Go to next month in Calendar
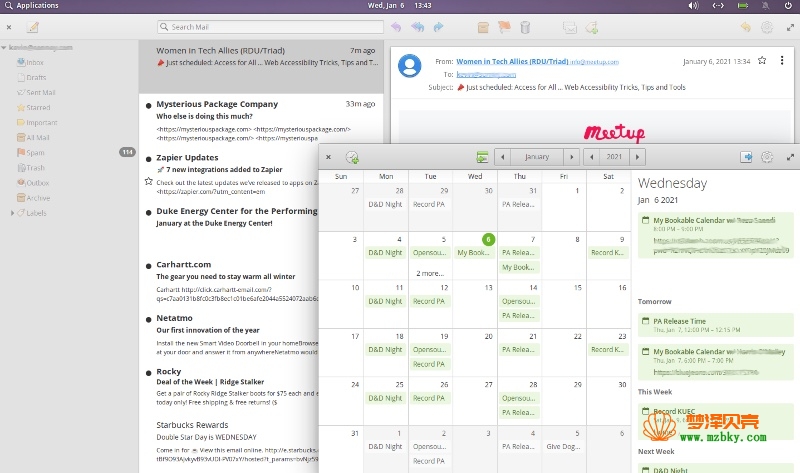800x473 pixels. (571, 157)
